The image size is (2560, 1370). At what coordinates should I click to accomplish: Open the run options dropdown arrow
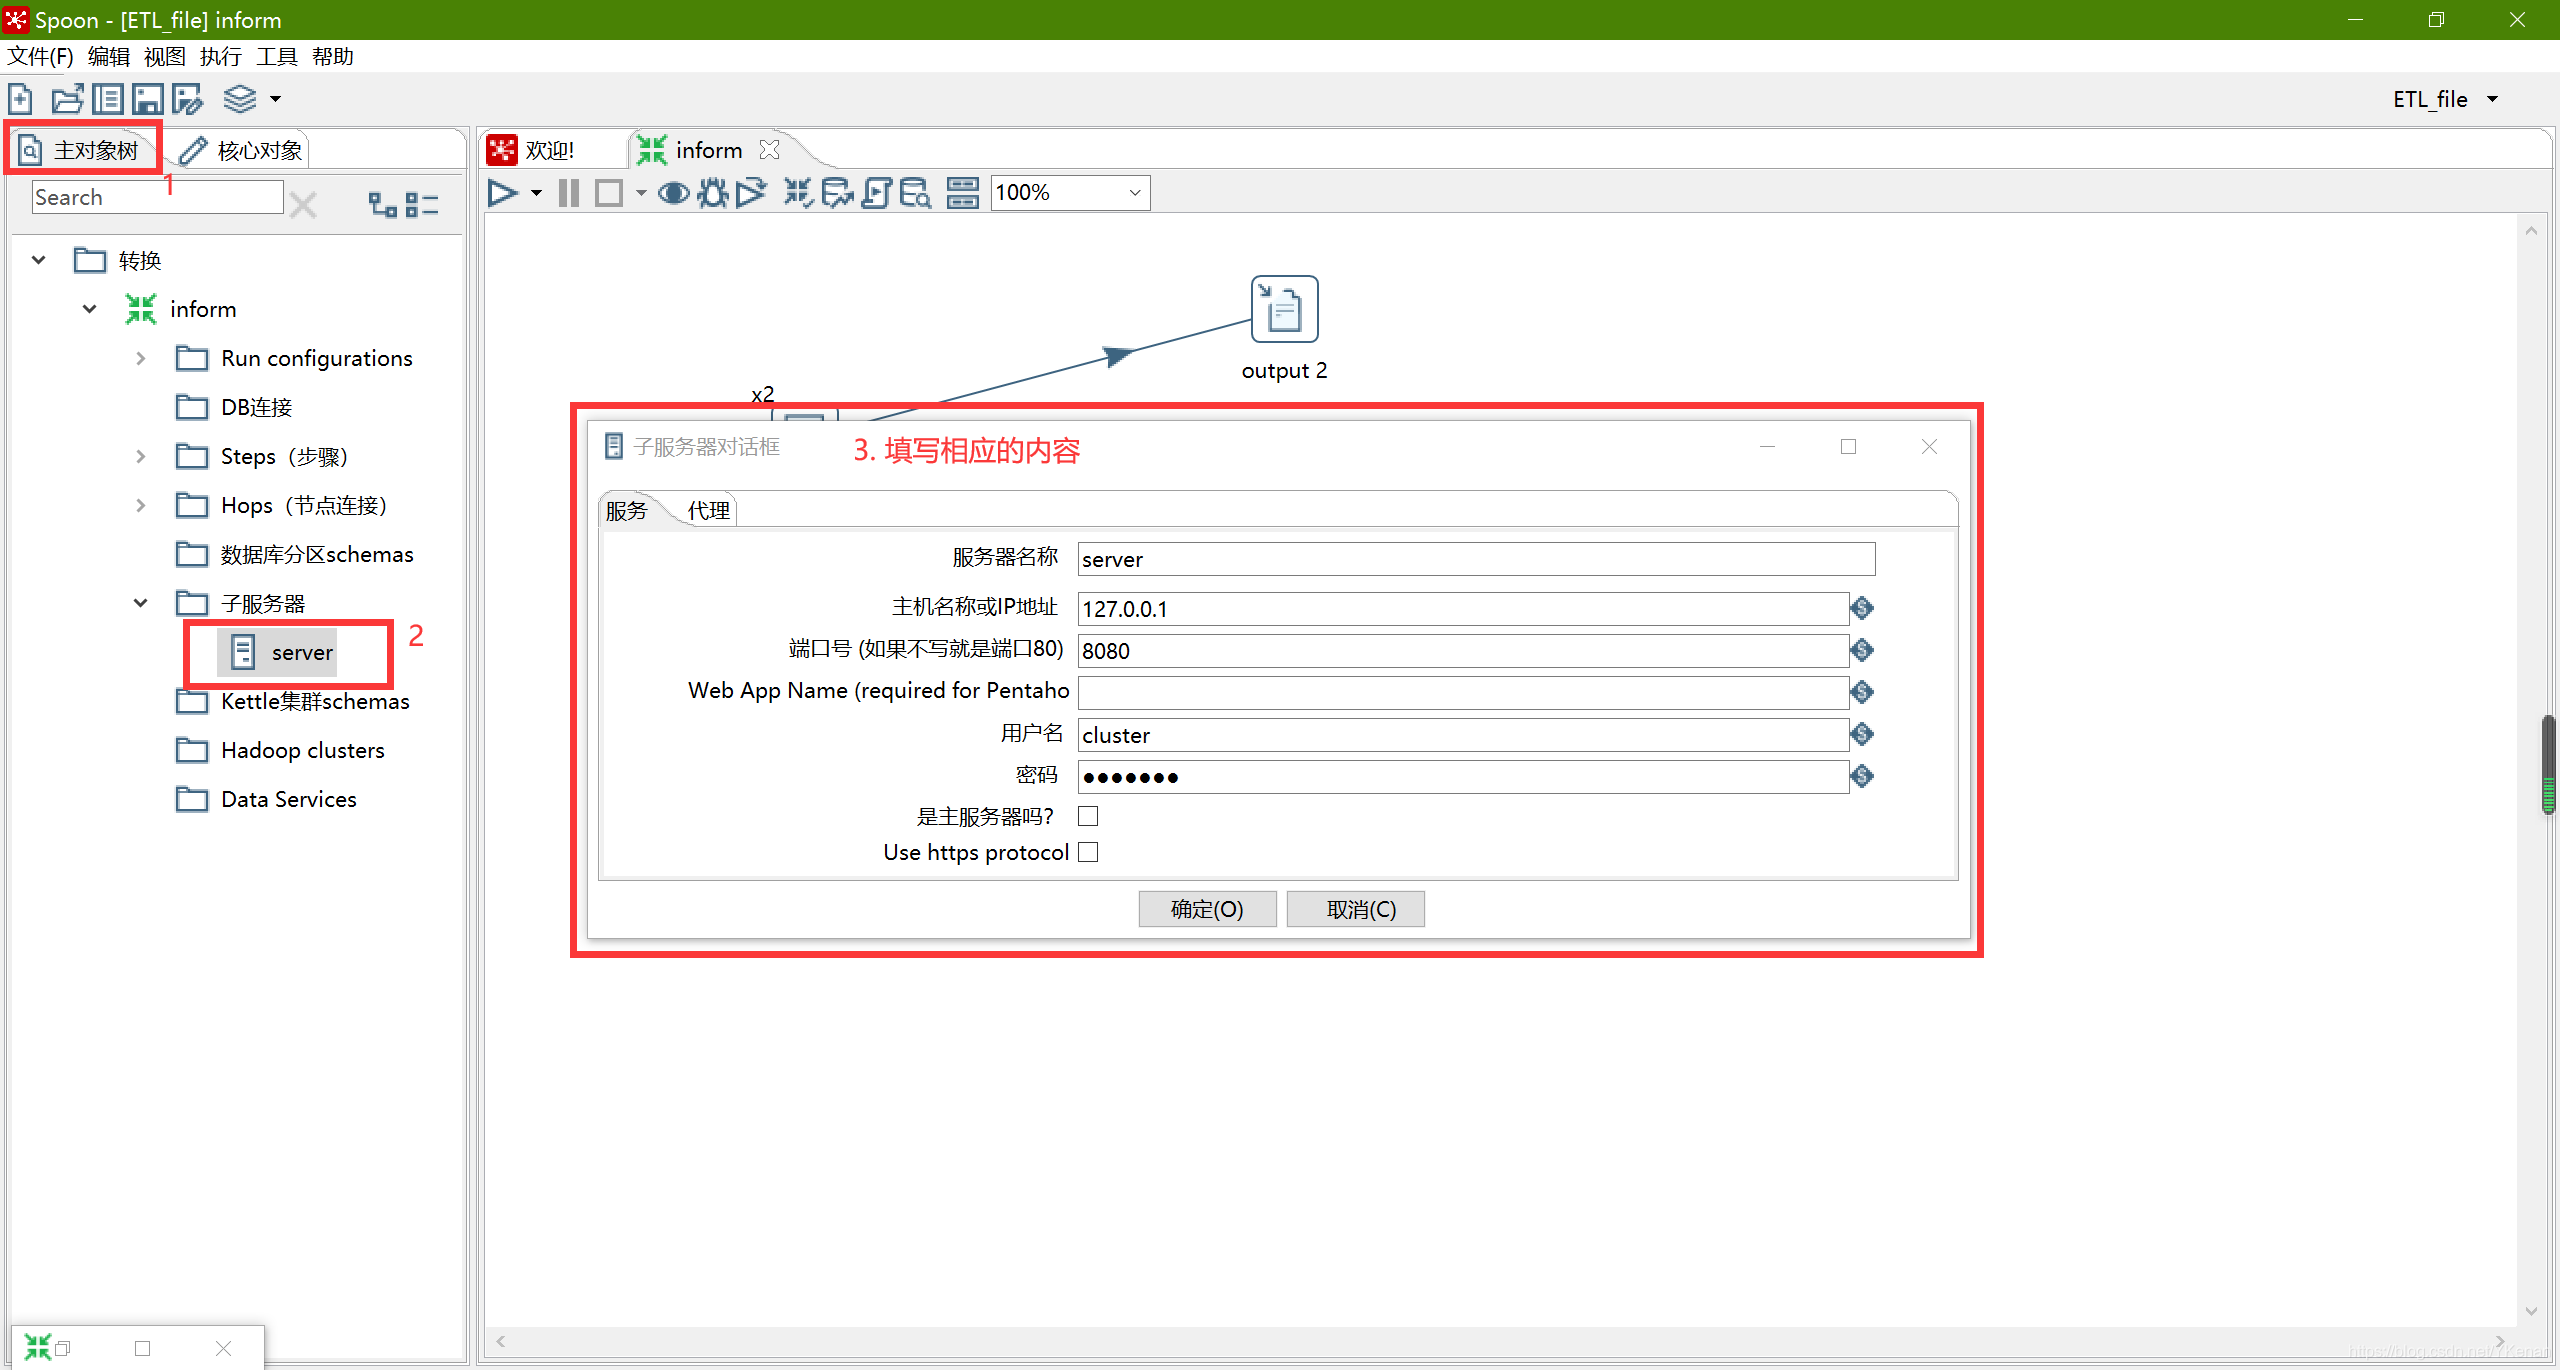pyautogui.click(x=537, y=193)
